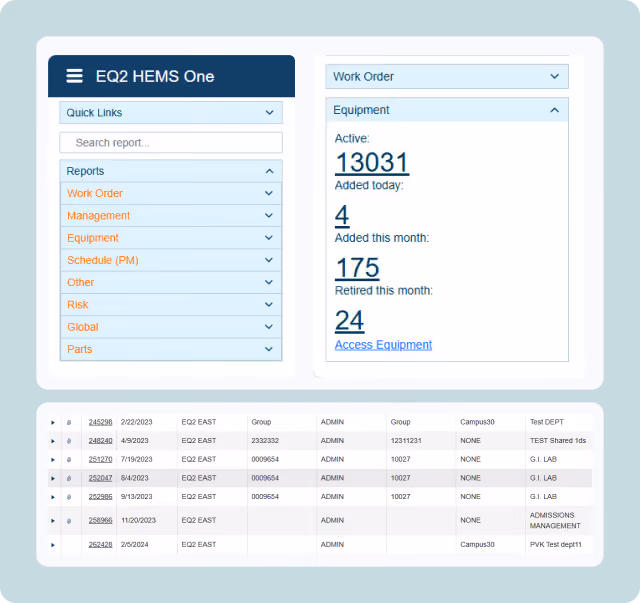
Task: Open work order 258966
Action: tap(100, 521)
